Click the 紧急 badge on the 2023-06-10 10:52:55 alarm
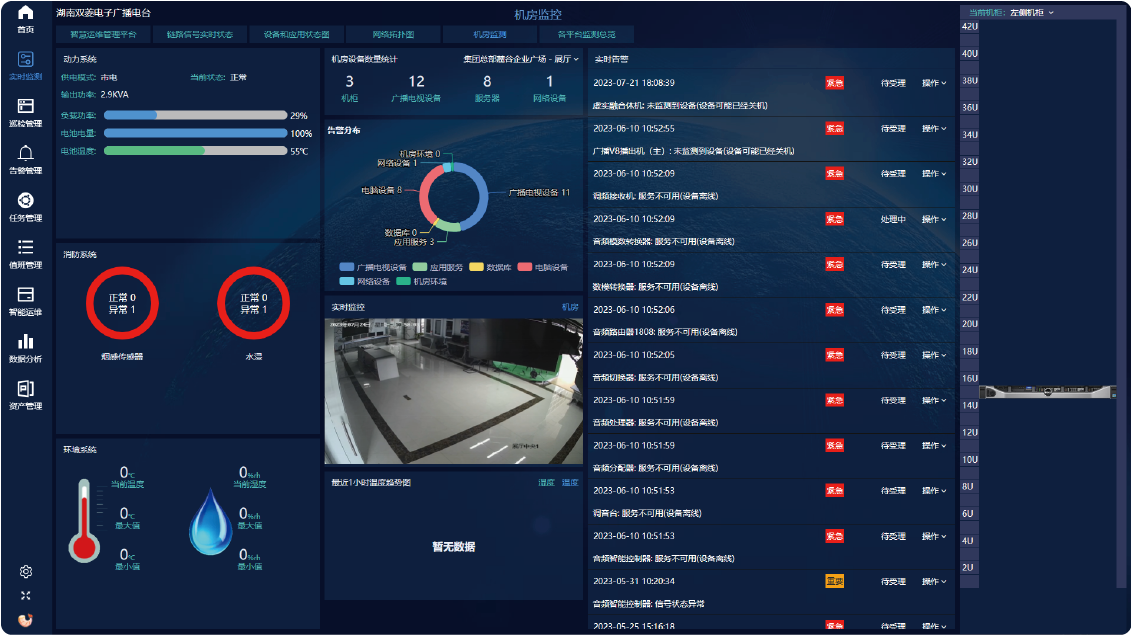The width and height of the screenshot is (1132, 637). (x=835, y=129)
